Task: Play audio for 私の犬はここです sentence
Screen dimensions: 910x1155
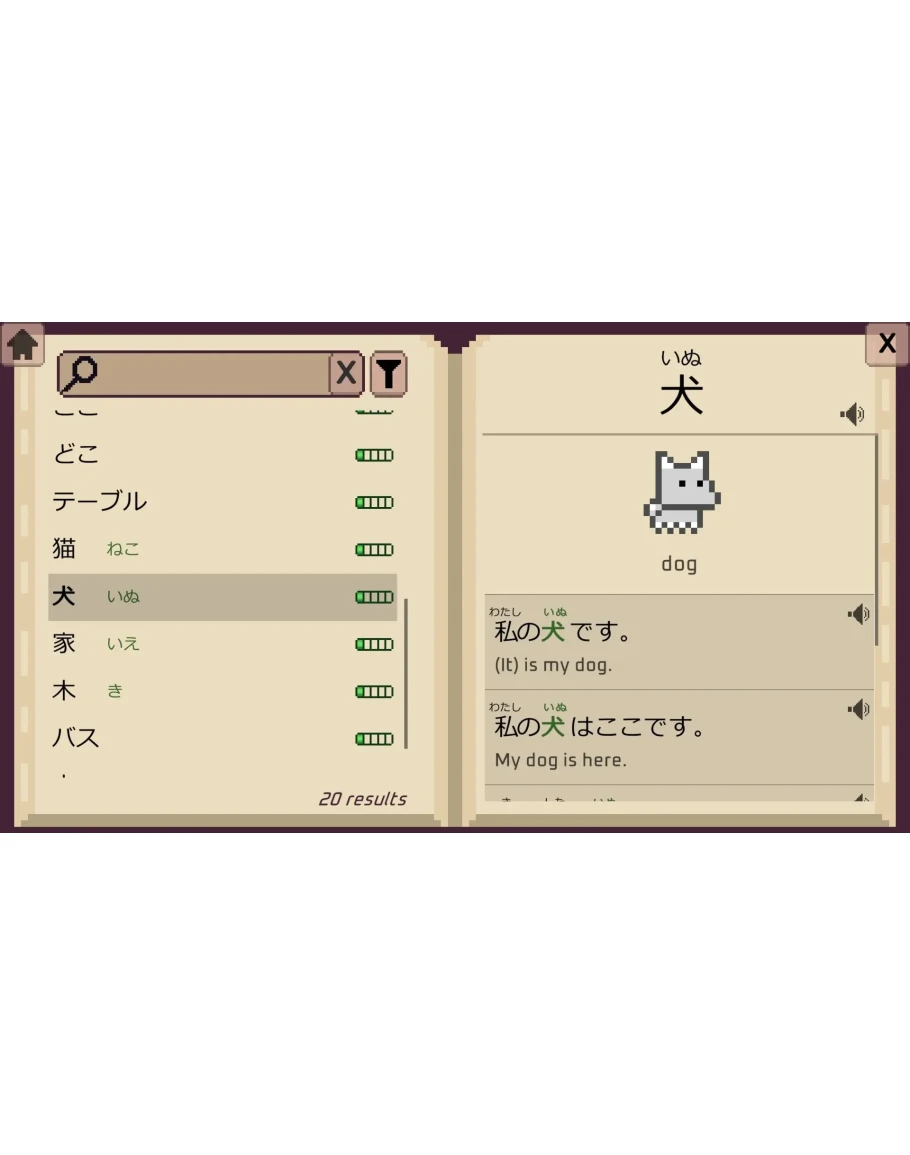Action: (x=858, y=709)
